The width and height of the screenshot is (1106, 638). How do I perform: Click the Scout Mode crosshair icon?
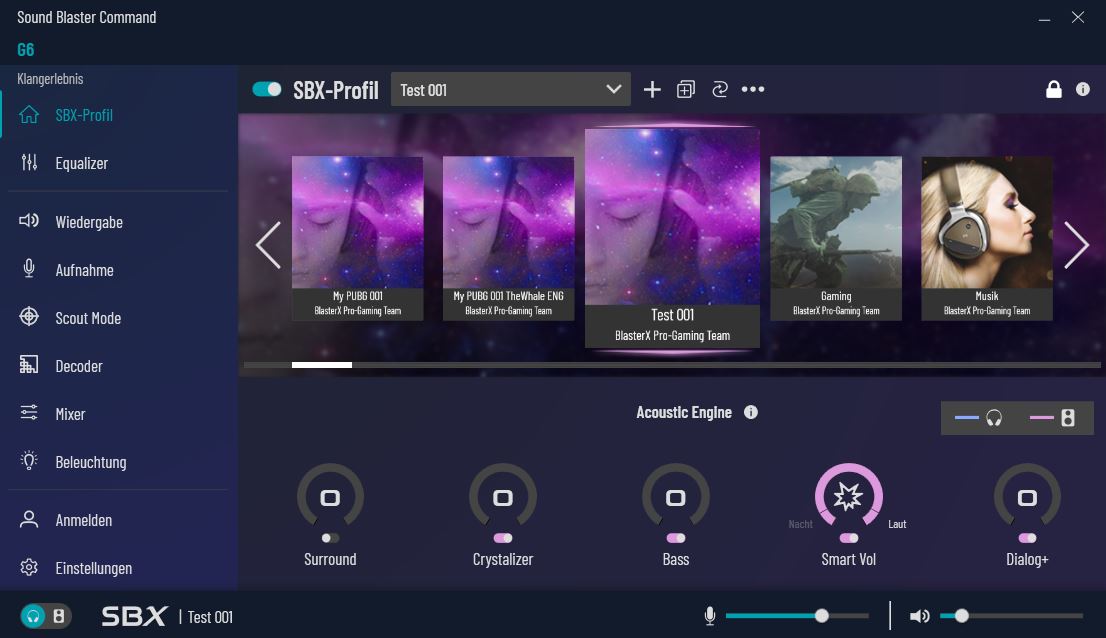(x=29, y=317)
